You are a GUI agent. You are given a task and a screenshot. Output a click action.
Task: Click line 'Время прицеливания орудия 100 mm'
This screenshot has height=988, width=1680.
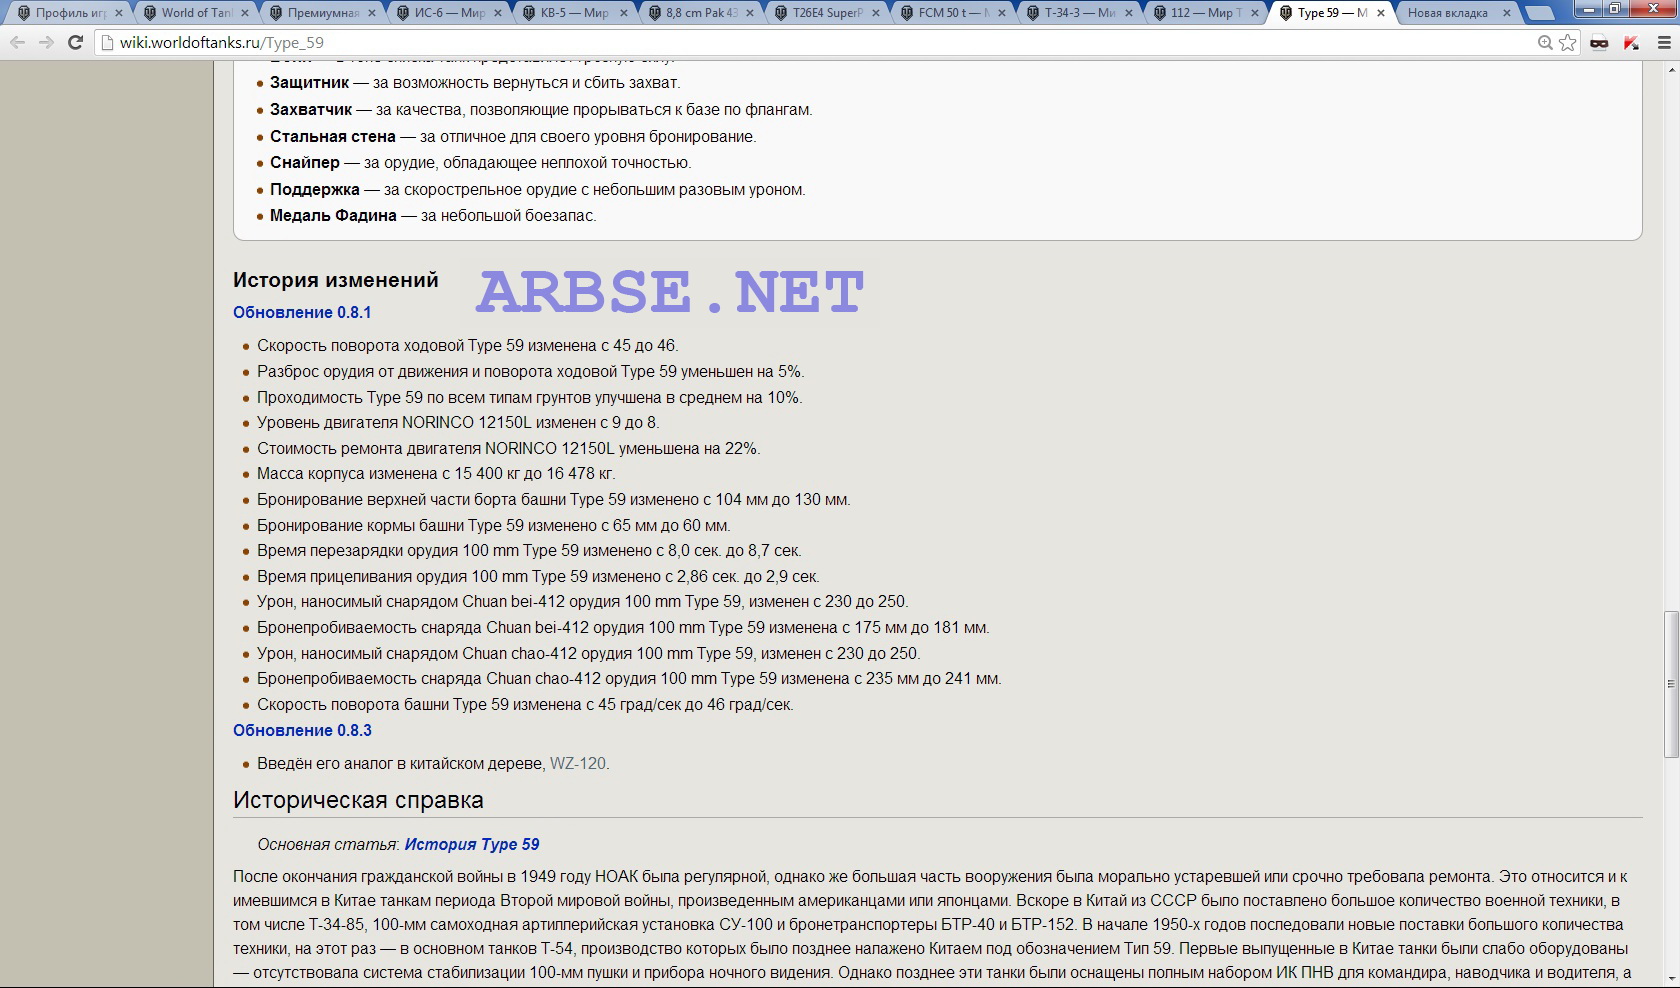click(538, 576)
